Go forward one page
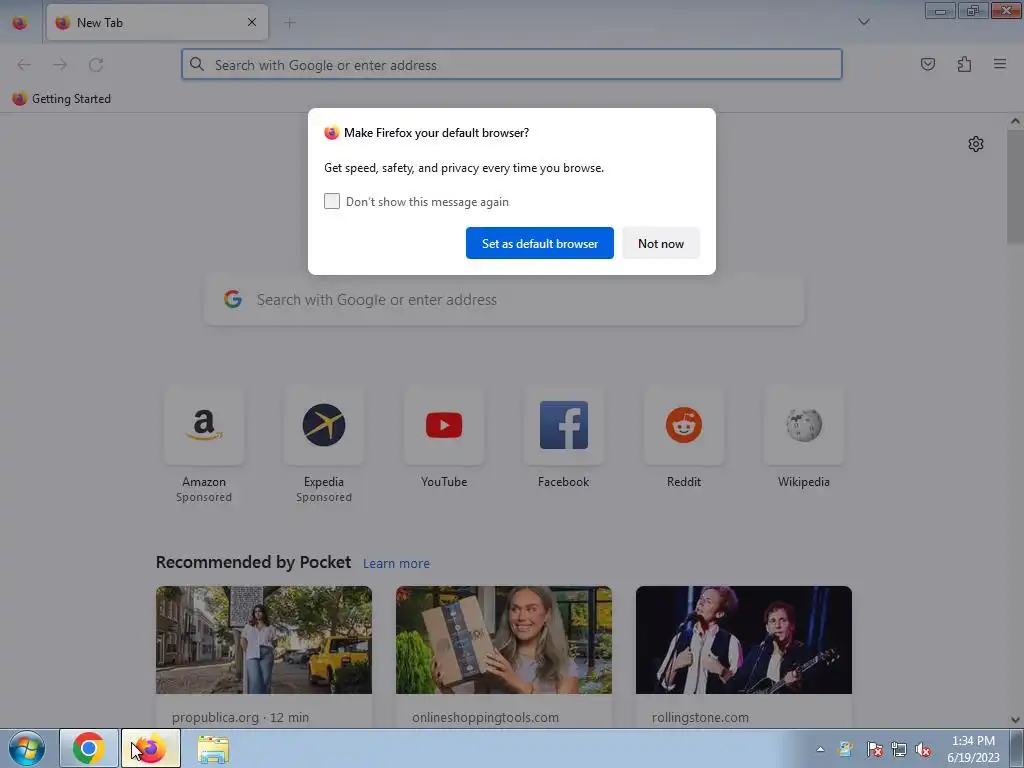1024x768 pixels. [60, 65]
